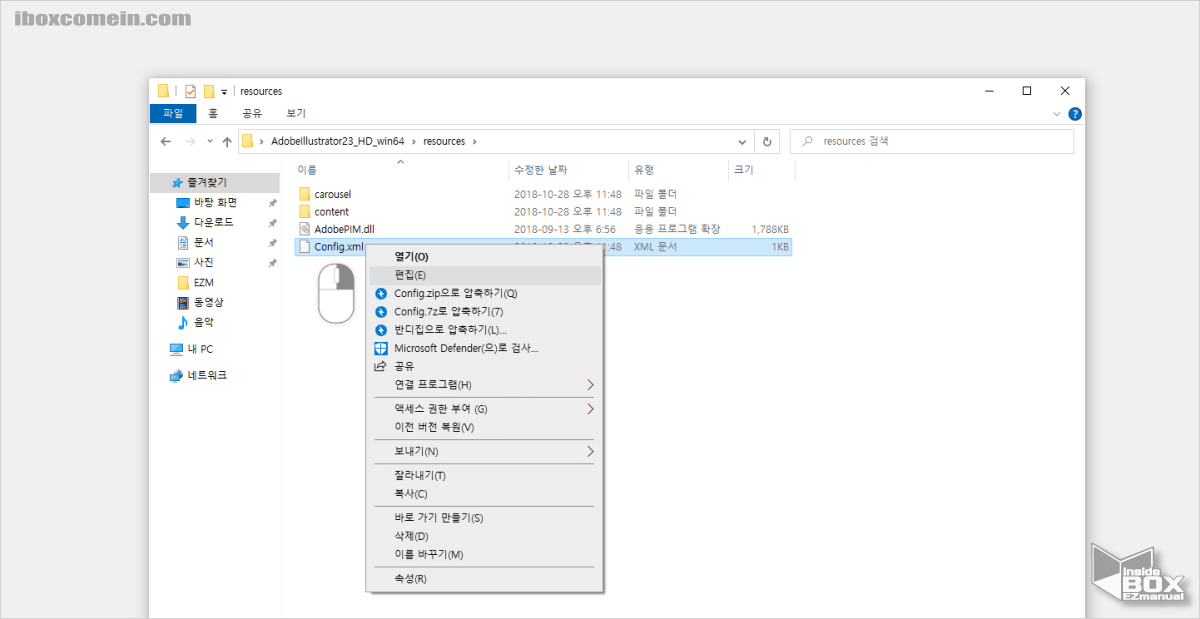Image resolution: width=1200 pixels, height=619 pixels.
Task: Open the Help question-mark icon in the ribbon
Action: pos(1073,113)
